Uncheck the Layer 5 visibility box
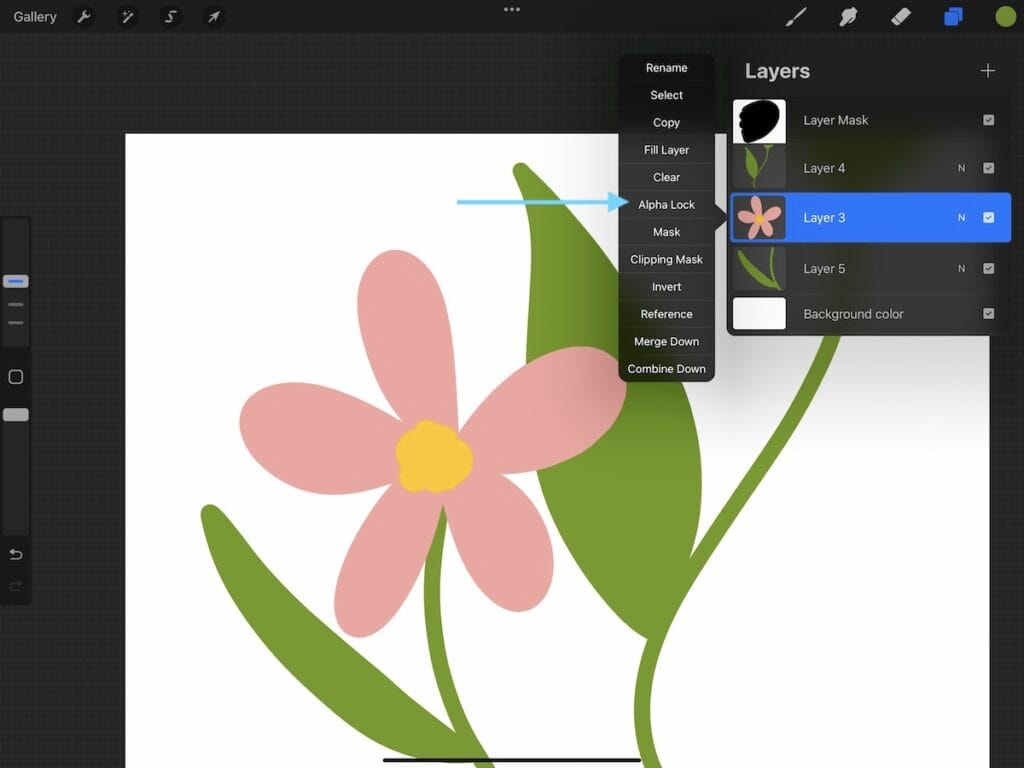The image size is (1024, 768). click(x=989, y=269)
